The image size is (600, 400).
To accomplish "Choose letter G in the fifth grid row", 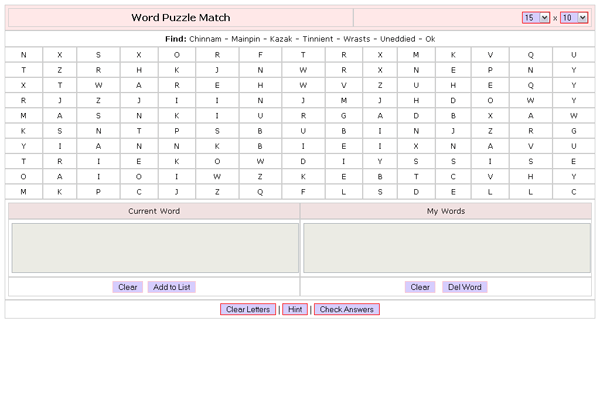I will pos(343,115).
